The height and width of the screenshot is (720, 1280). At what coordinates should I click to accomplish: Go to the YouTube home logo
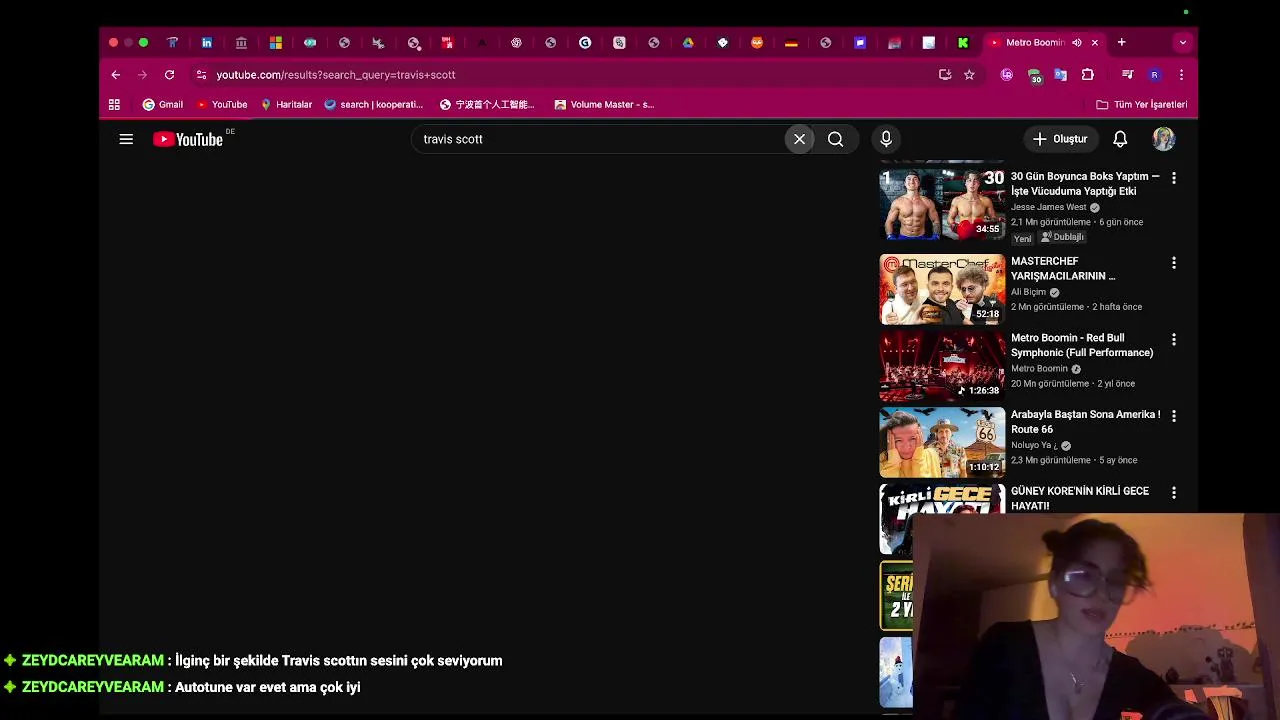point(188,139)
